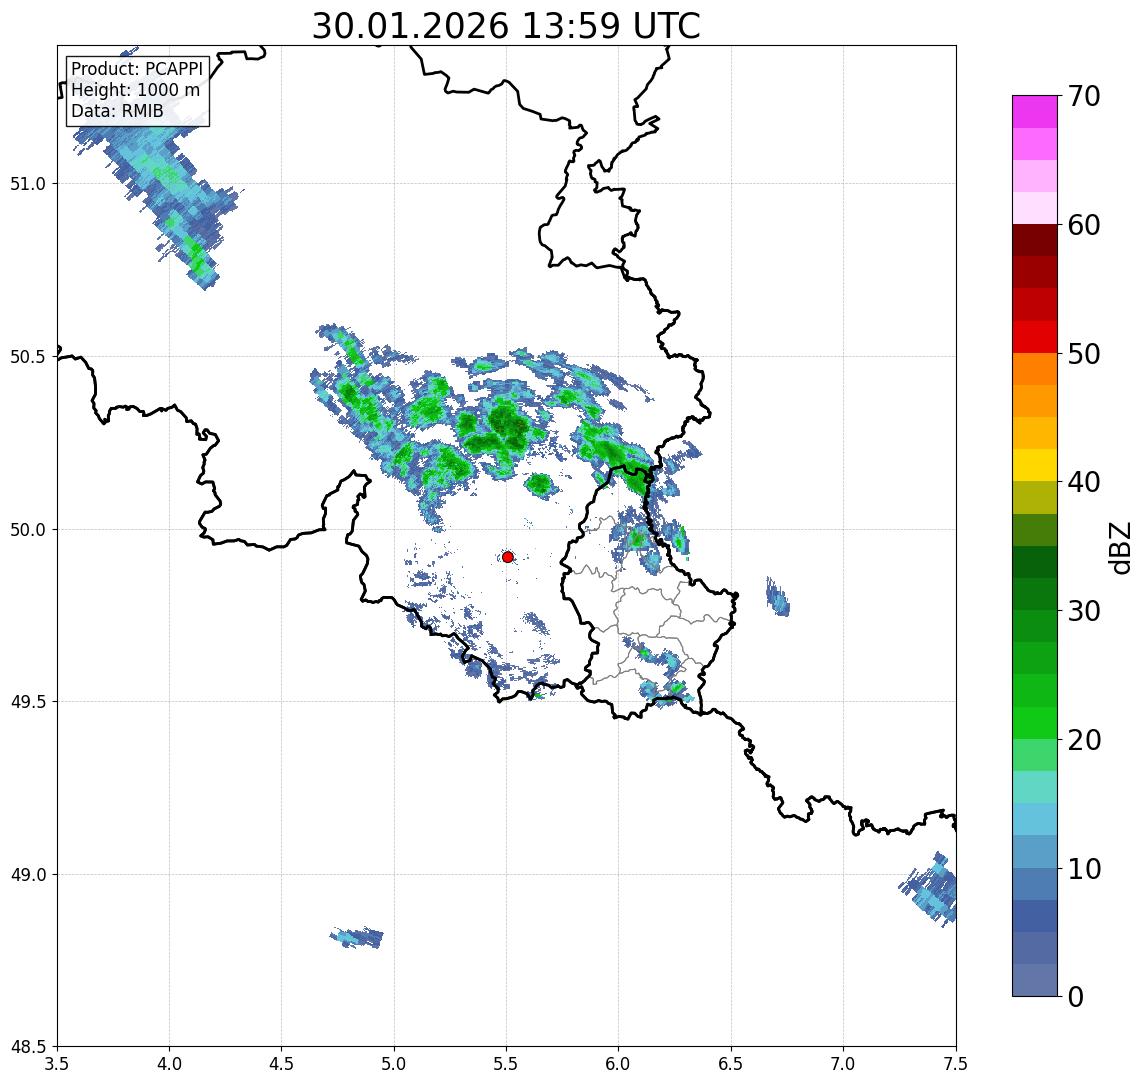
Task: Click the magenta top swatch of colorbar
Action: point(1035,112)
